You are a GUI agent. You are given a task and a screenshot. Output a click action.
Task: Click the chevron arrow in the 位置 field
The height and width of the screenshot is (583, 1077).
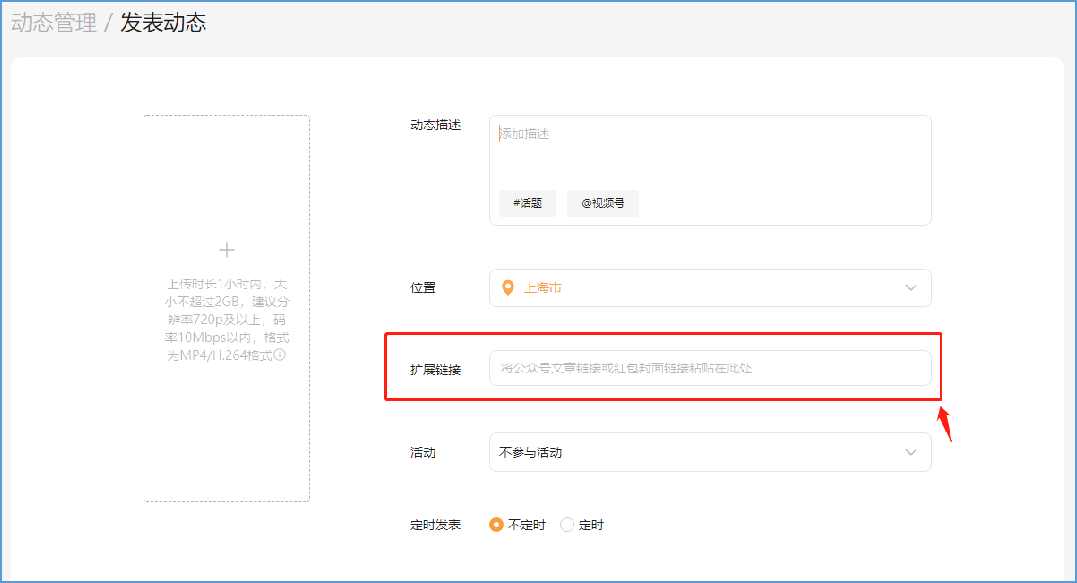pyautogui.click(x=910, y=288)
